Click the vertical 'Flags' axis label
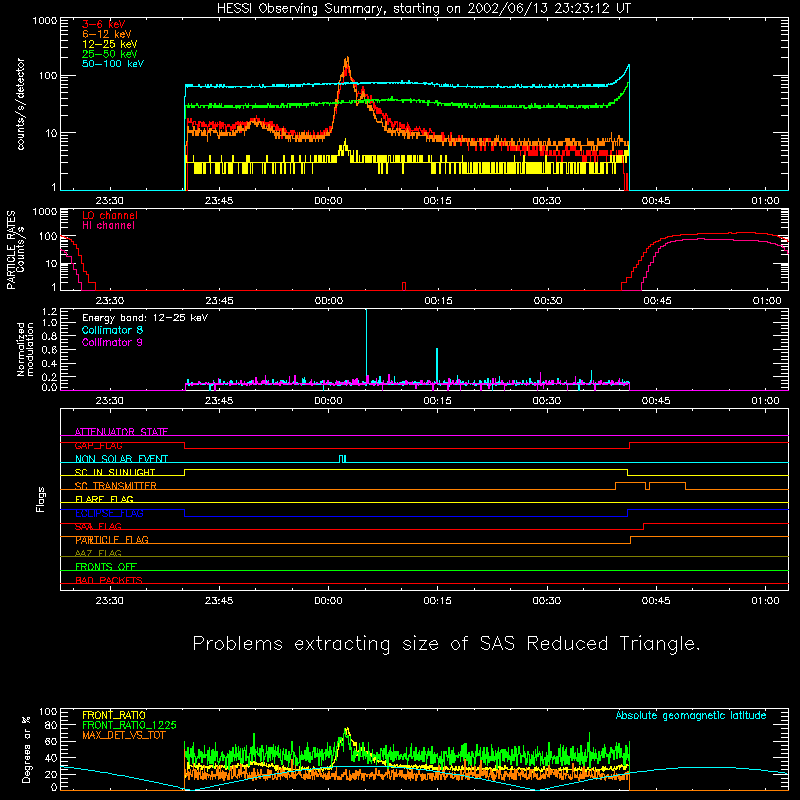Viewport: 800px width, 800px height. [41, 499]
